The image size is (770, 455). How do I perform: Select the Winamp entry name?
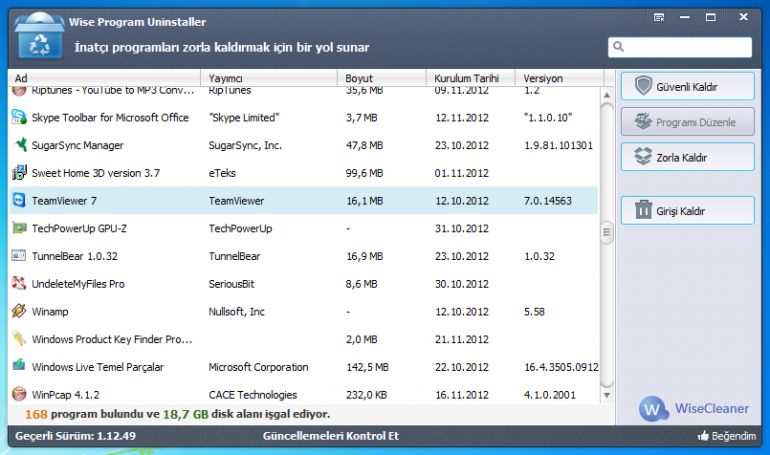point(50,312)
